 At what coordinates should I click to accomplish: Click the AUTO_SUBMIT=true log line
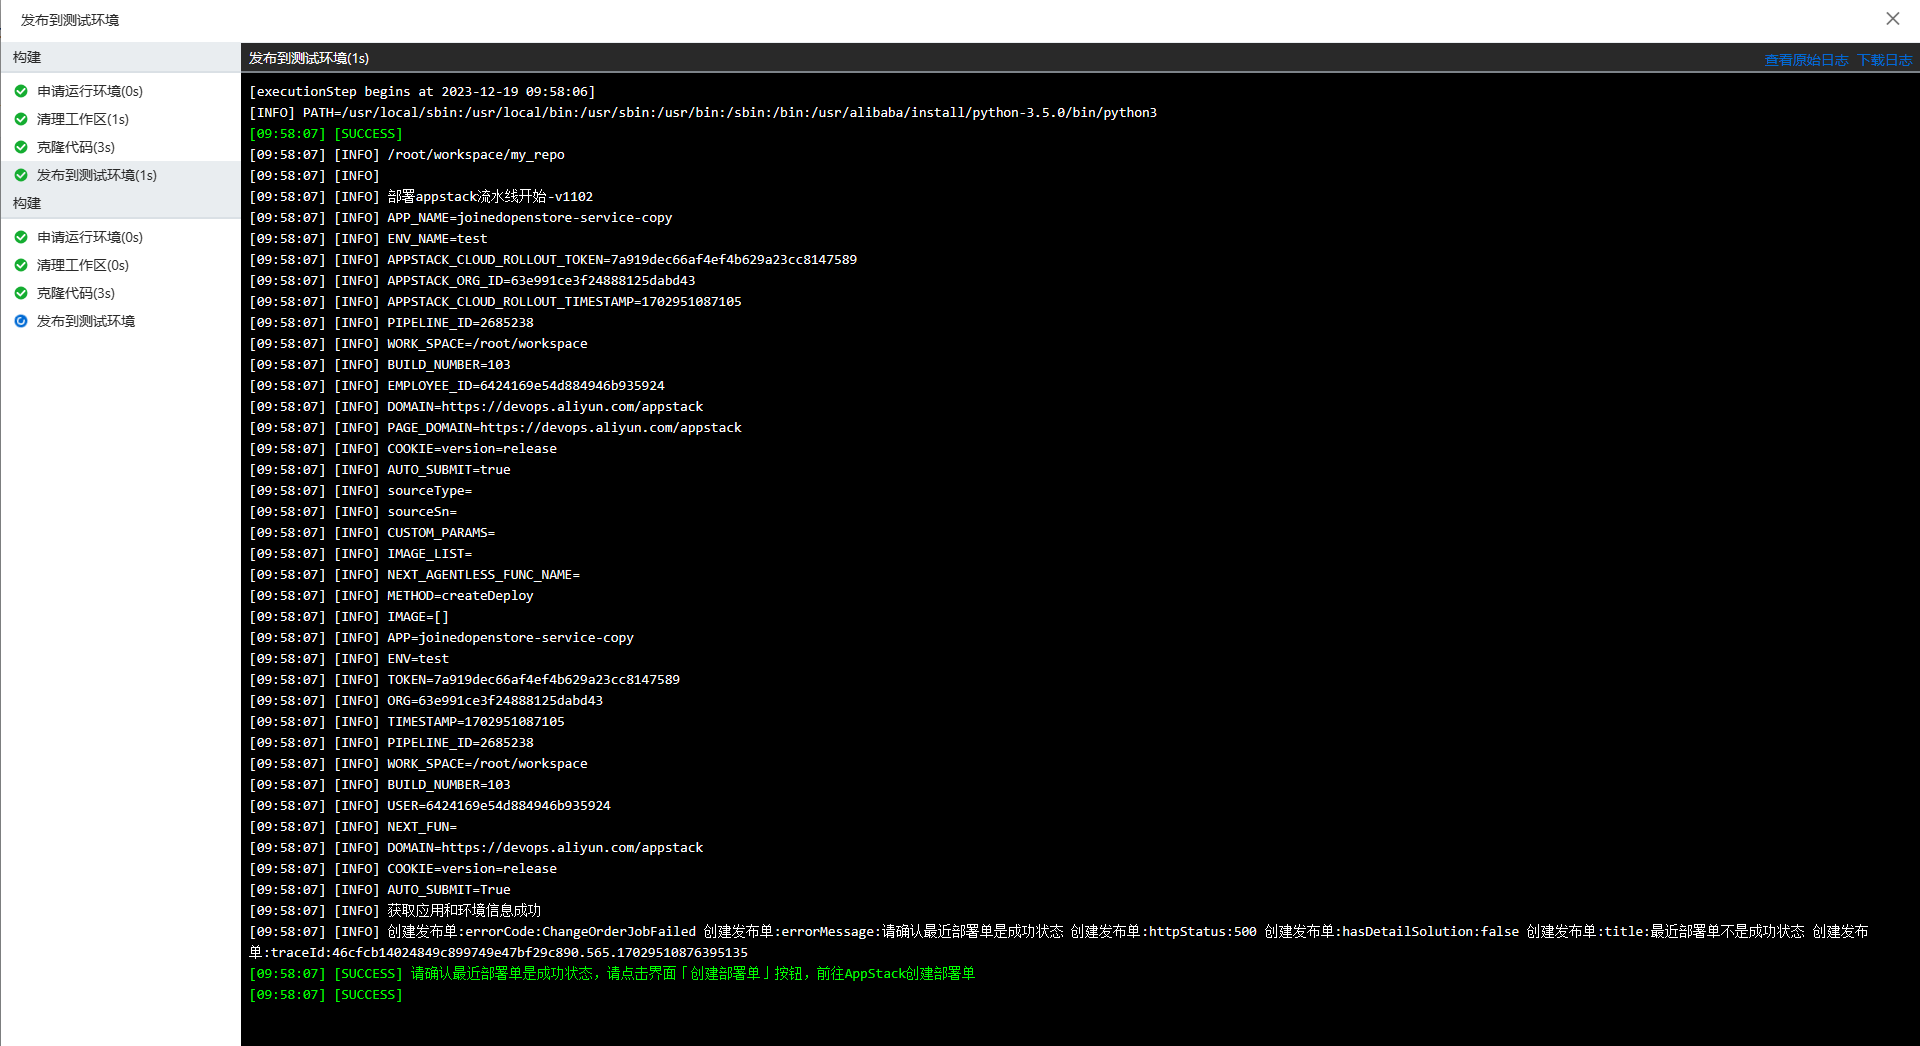[x=380, y=469]
